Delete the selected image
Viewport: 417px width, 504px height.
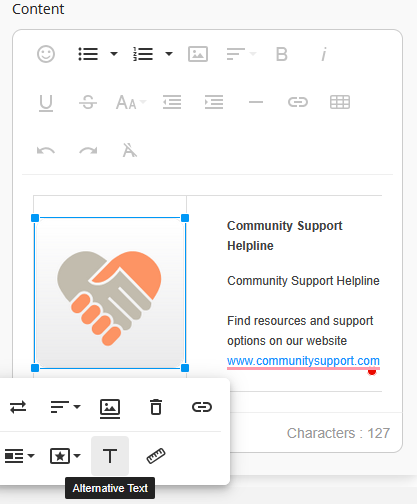(x=156, y=407)
